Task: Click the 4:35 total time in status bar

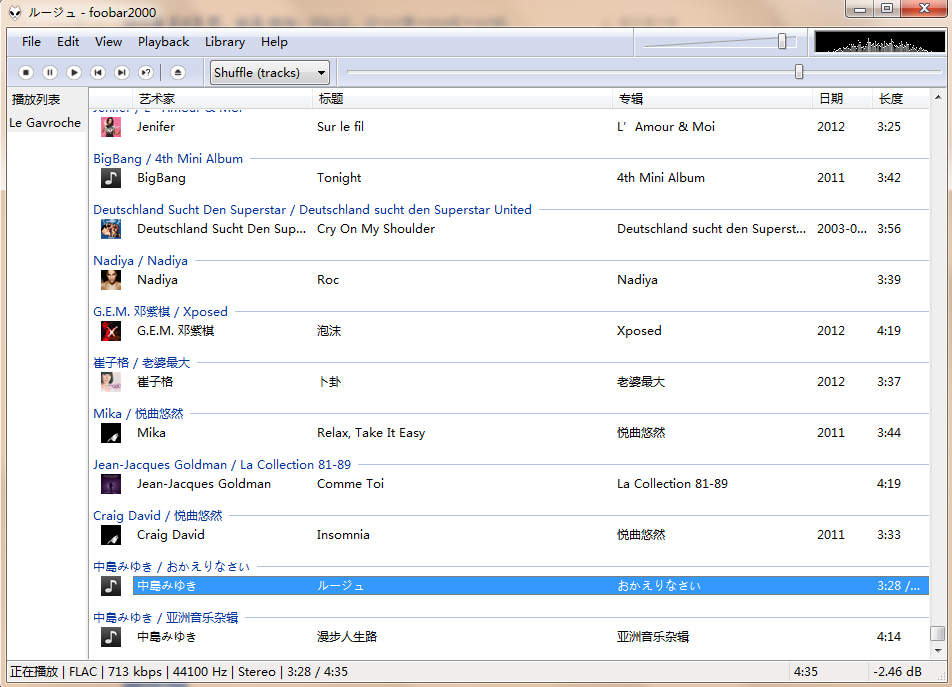Action: [806, 672]
